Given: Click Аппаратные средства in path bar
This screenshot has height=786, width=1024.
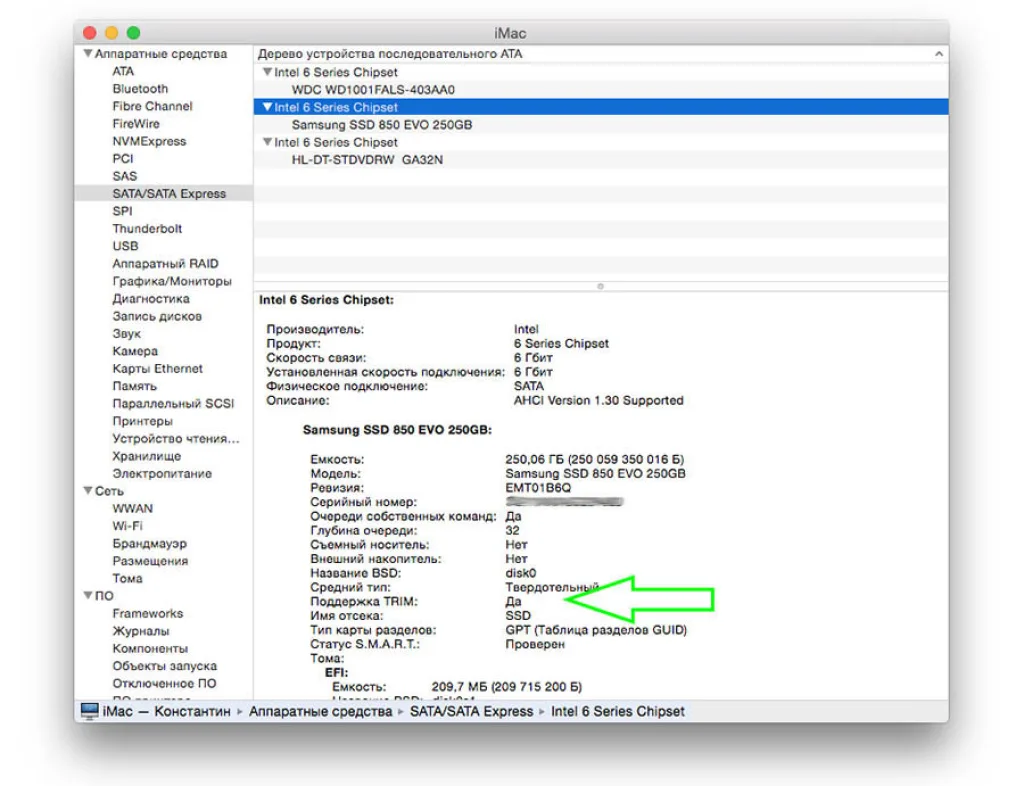Looking at the screenshot, I should point(321,712).
